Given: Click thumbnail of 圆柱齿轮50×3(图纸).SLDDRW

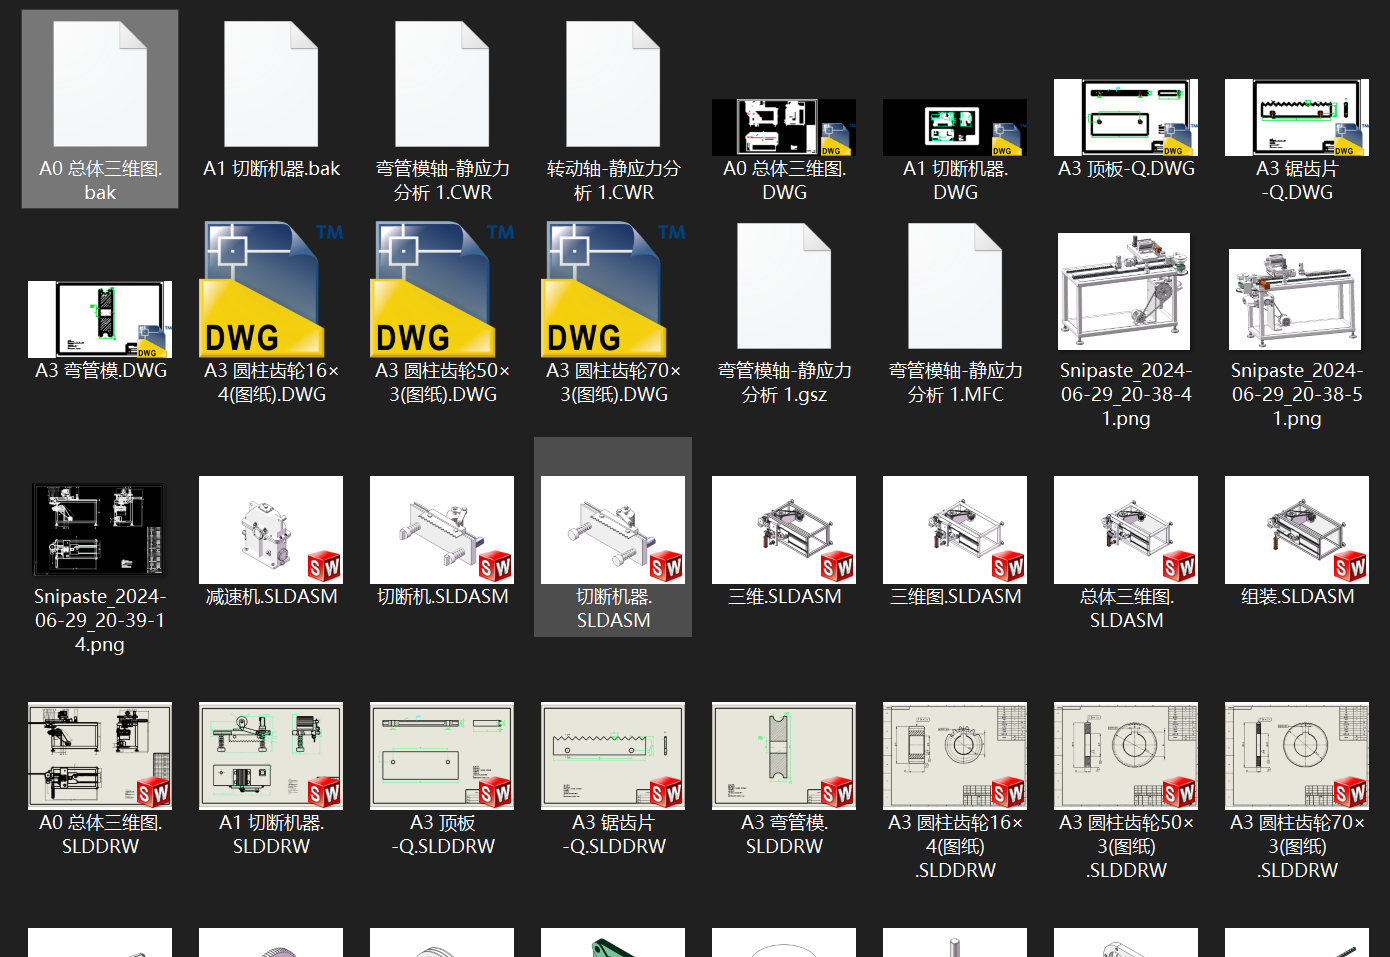Looking at the screenshot, I should [1126, 756].
